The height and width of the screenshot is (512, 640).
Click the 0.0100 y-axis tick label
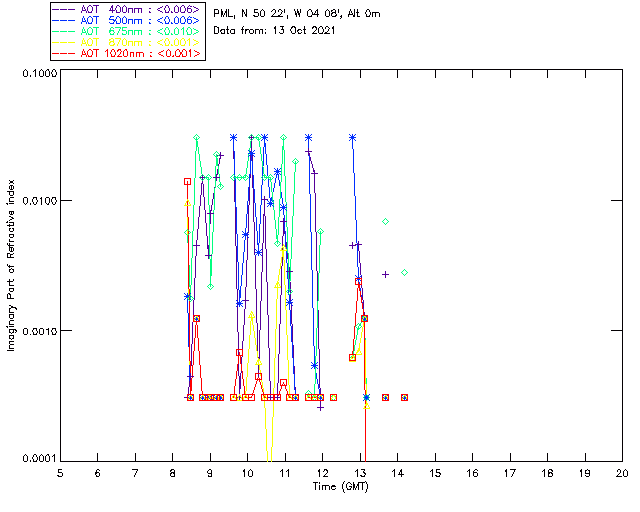click(x=37, y=202)
